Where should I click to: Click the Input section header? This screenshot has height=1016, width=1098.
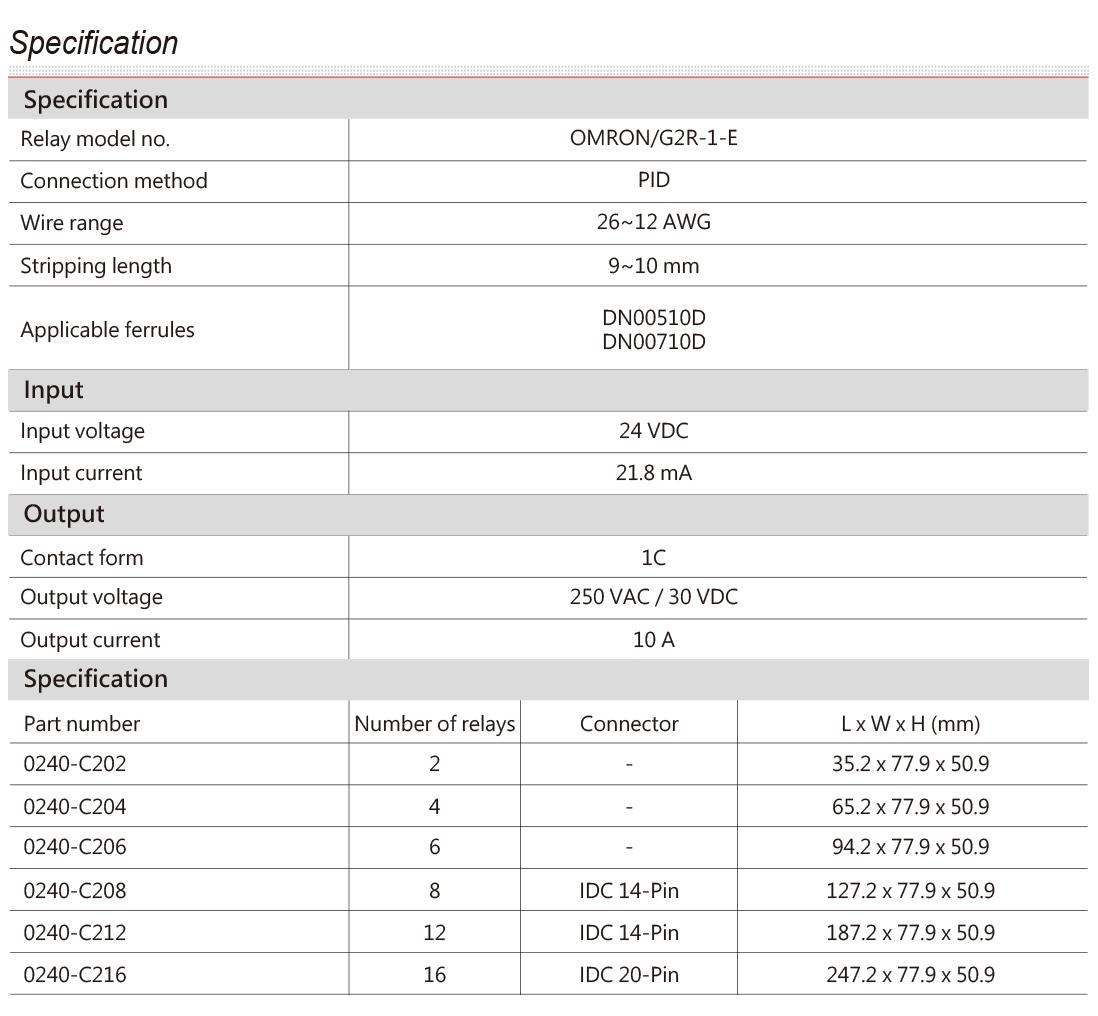point(55,391)
